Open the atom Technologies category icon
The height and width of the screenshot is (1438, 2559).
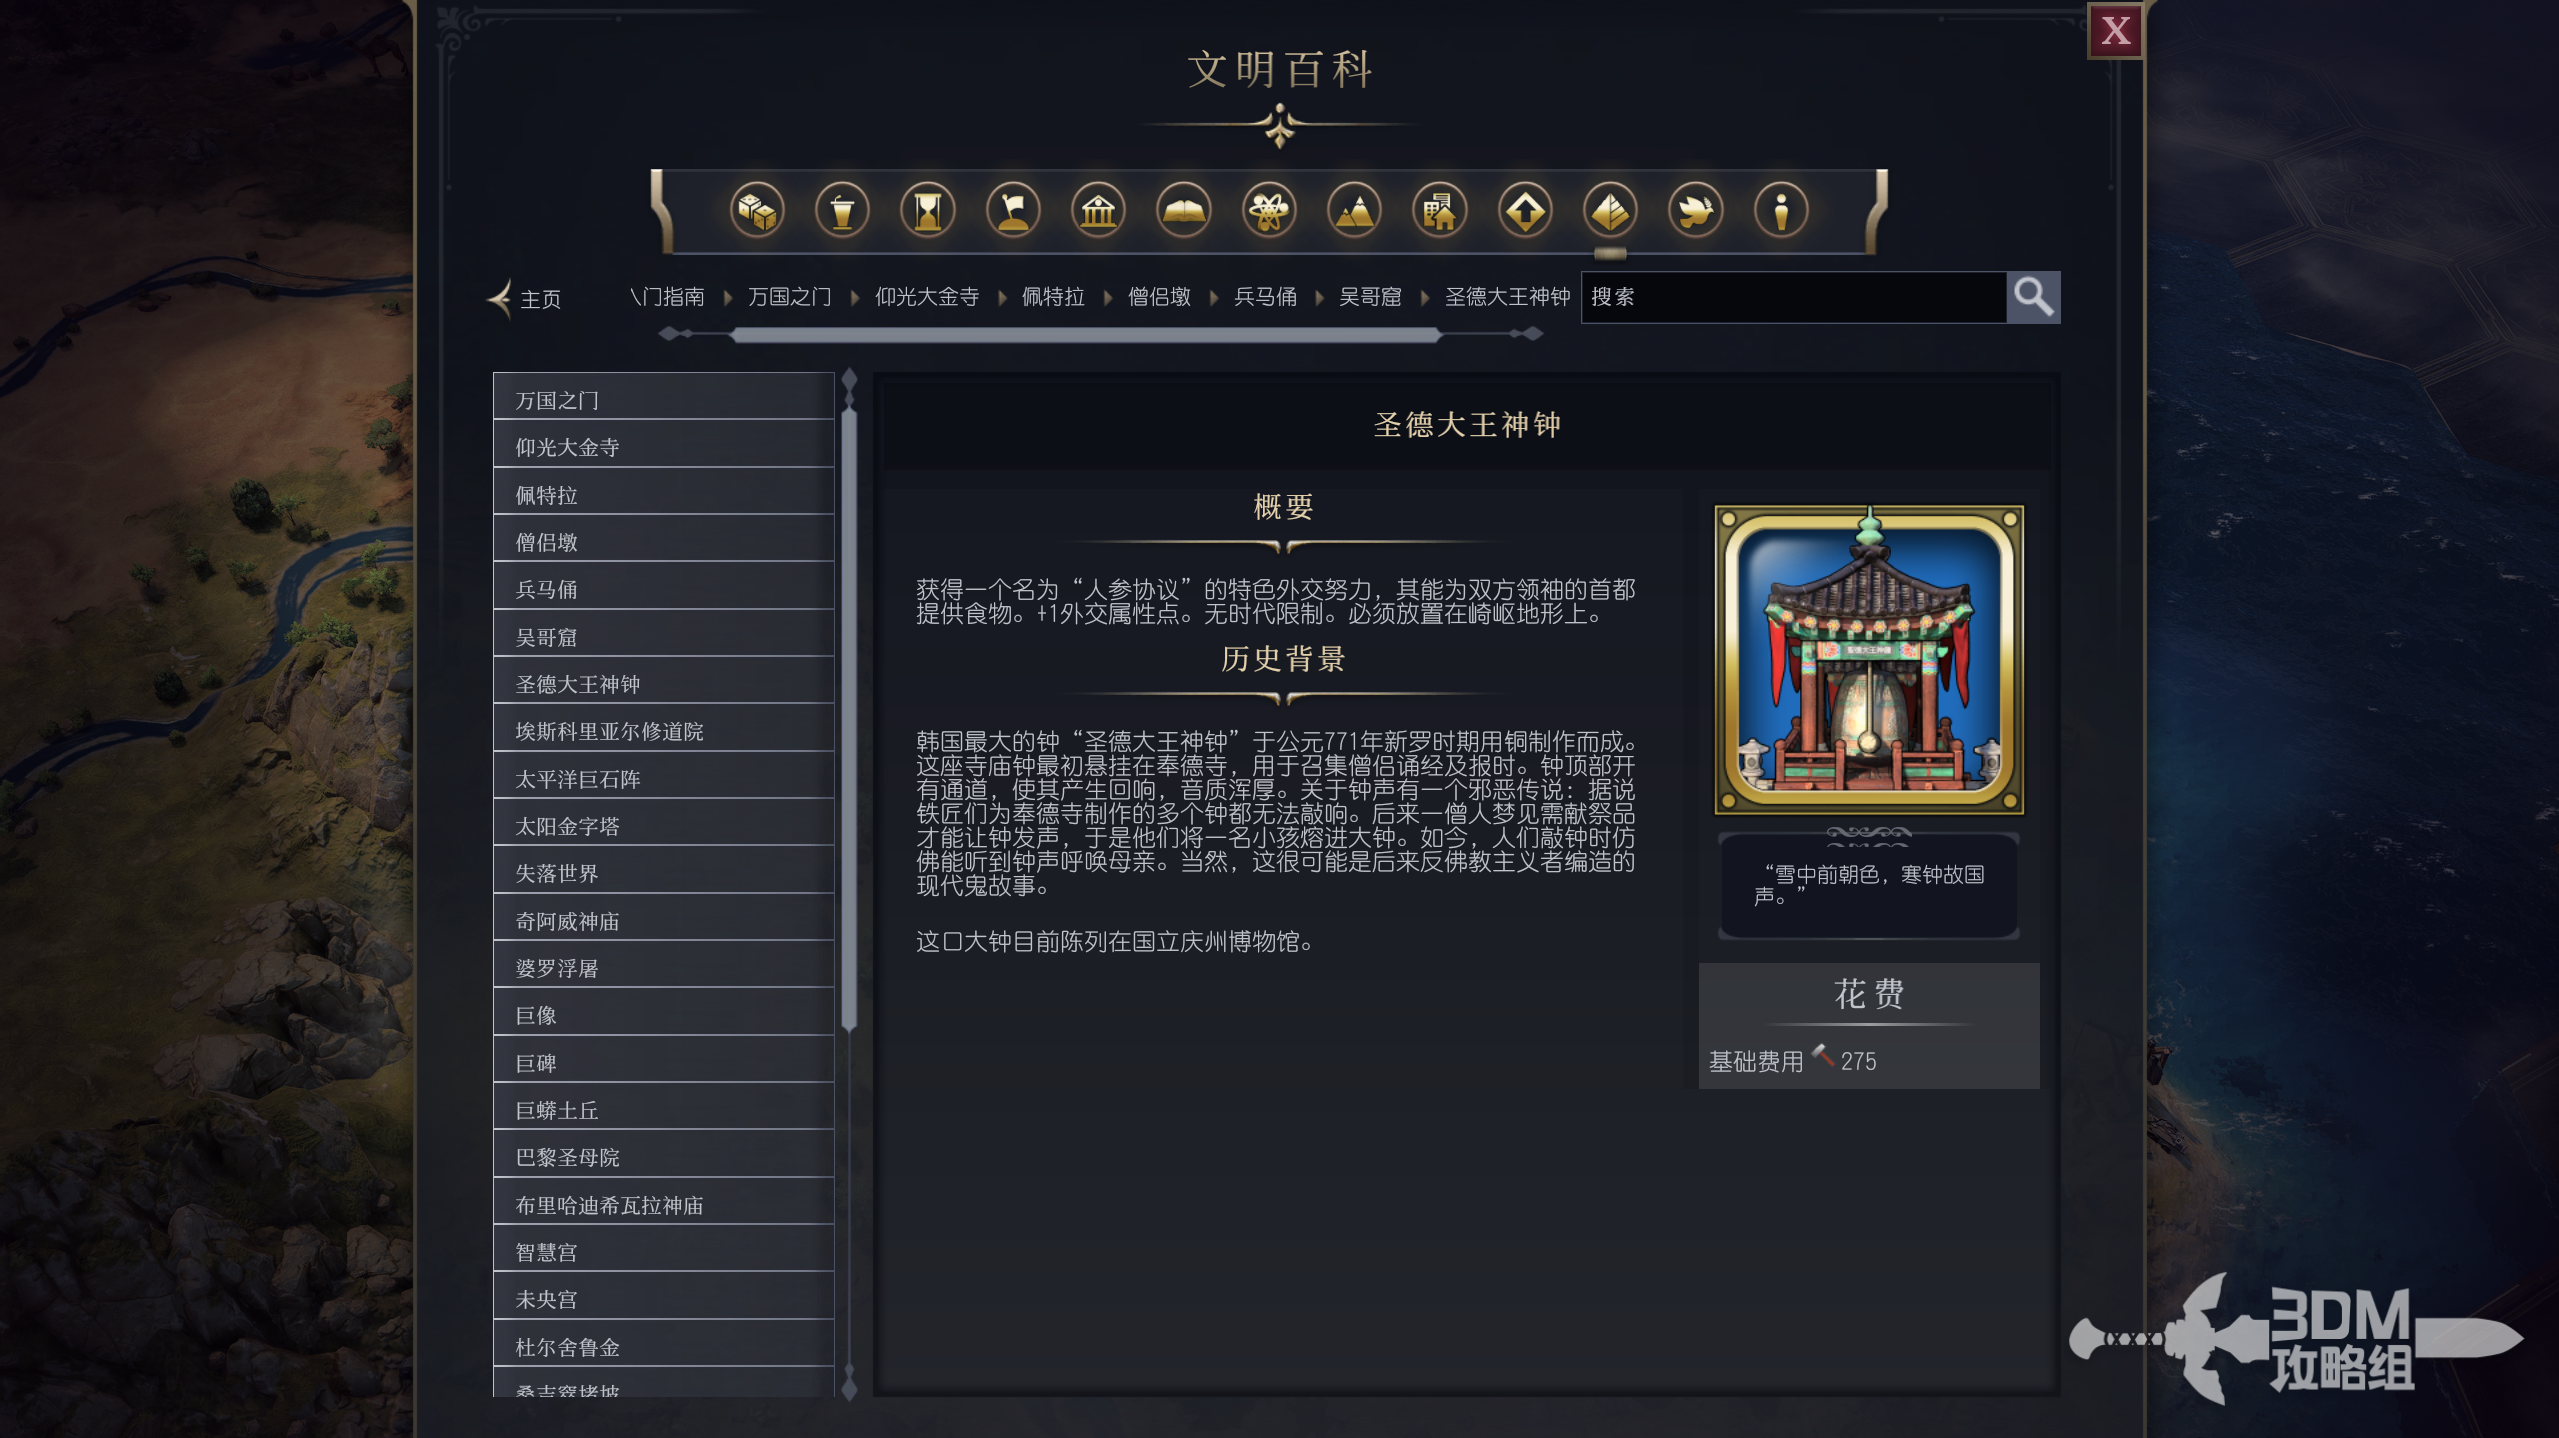pos(1269,211)
